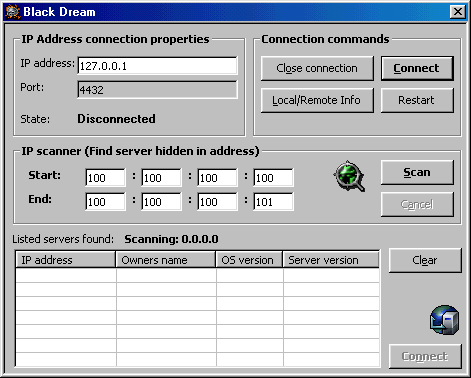Screen dimensions: 471x378
Task: Select the first End octet field
Action: 105,201
